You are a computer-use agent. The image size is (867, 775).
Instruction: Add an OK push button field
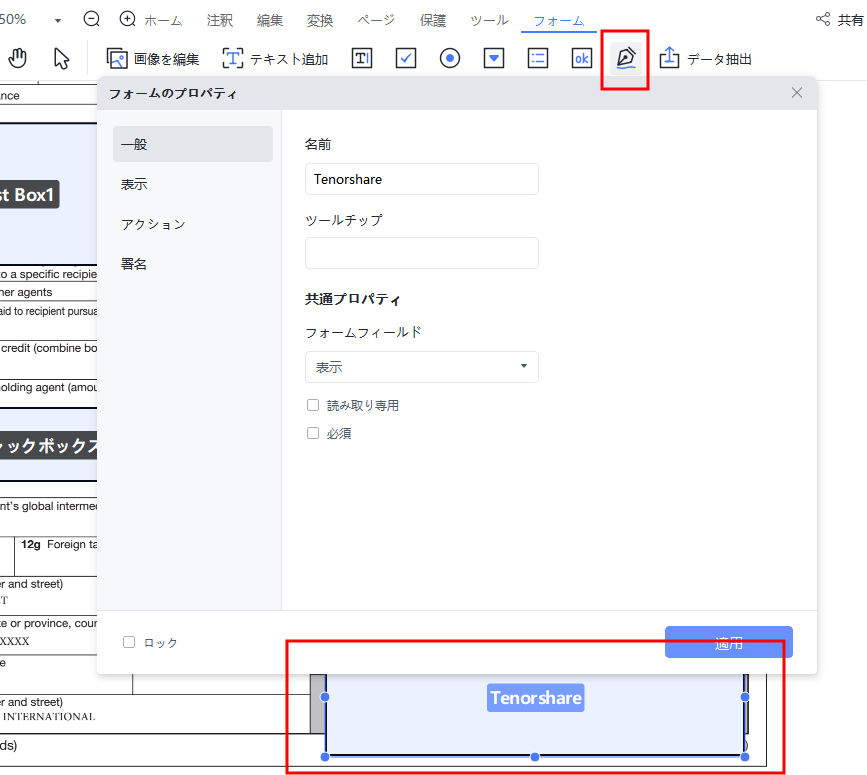pyautogui.click(x=582, y=58)
